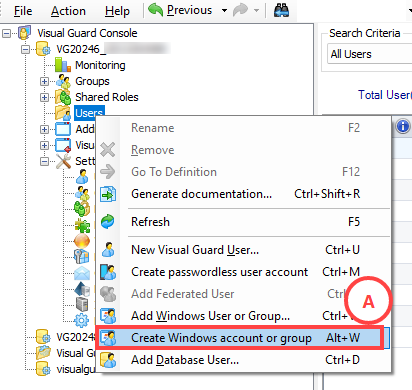Click the passwordless user account icon
Viewport: 412px width, 390px height.
coord(108,272)
